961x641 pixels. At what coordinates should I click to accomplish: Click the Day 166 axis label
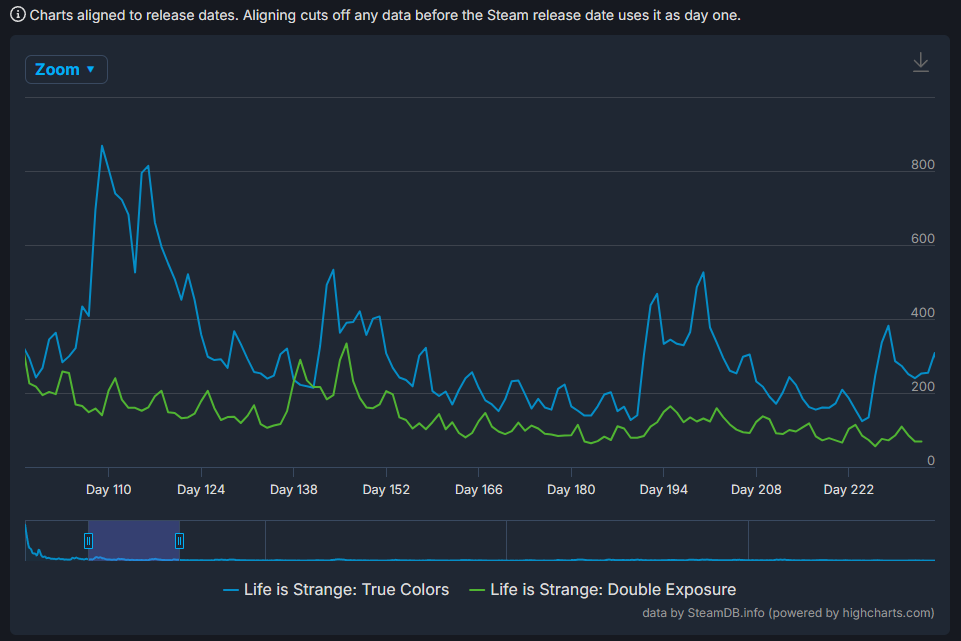[479, 490]
